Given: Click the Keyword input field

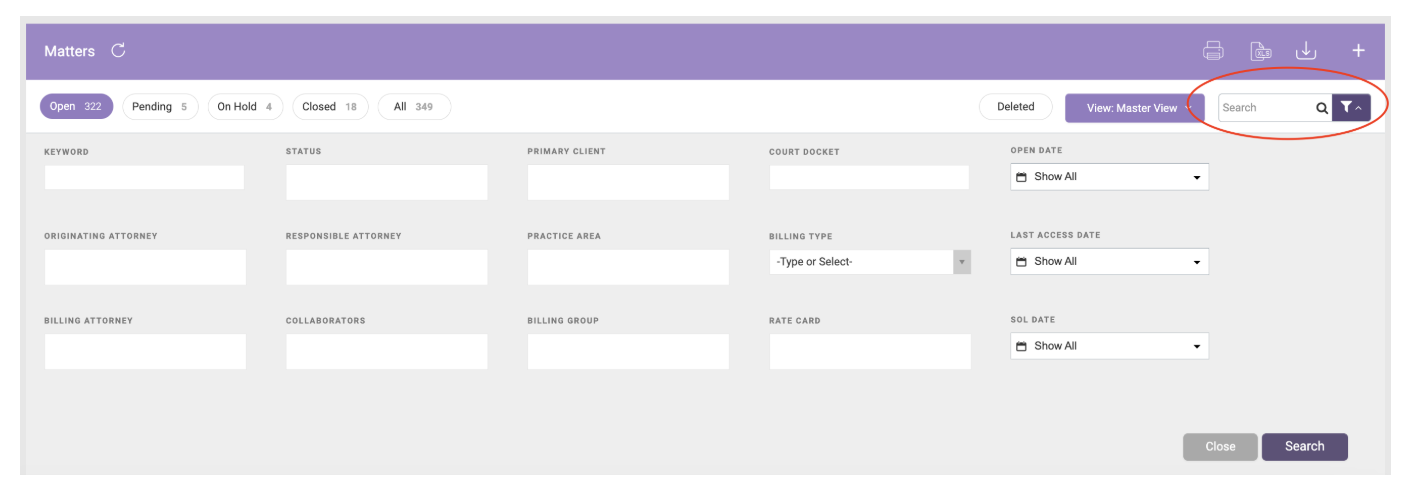Looking at the screenshot, I should tap(145, 177).
